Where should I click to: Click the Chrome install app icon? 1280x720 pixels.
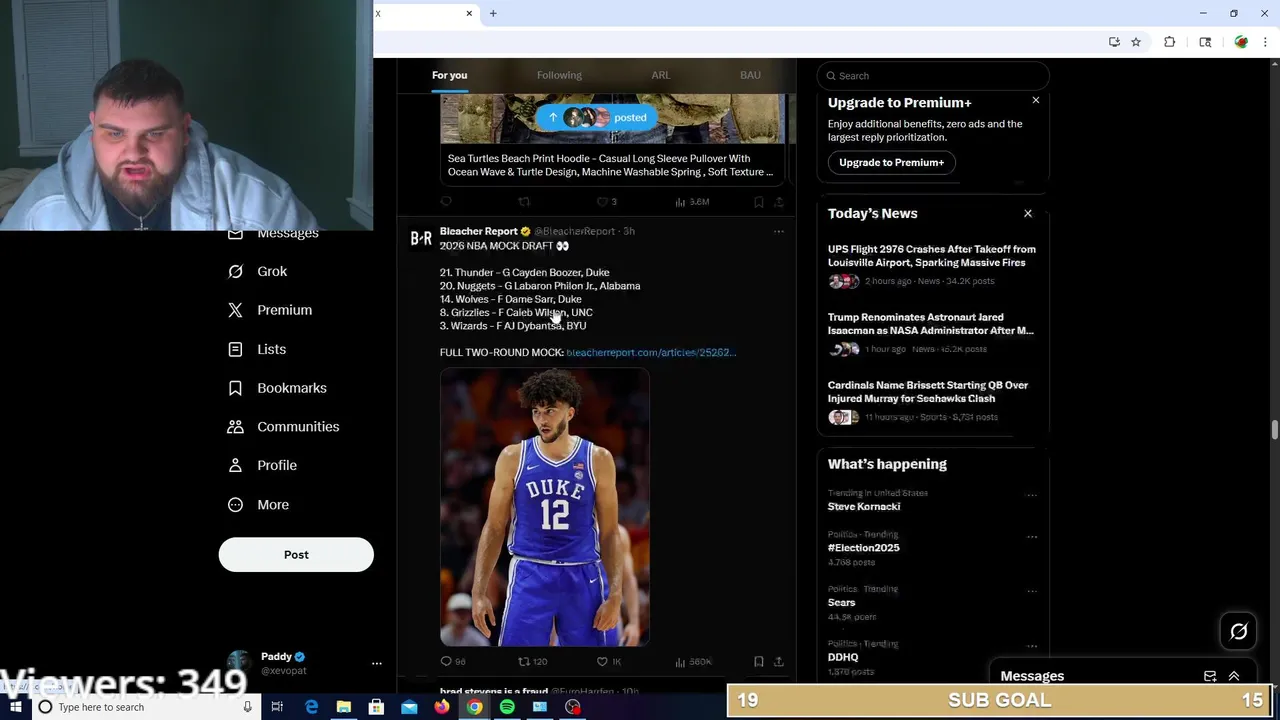coord(1114,42)
